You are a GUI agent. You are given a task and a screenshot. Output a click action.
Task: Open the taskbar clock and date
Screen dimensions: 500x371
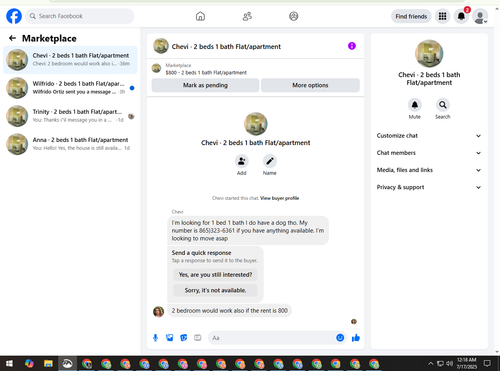coord(467,363)
